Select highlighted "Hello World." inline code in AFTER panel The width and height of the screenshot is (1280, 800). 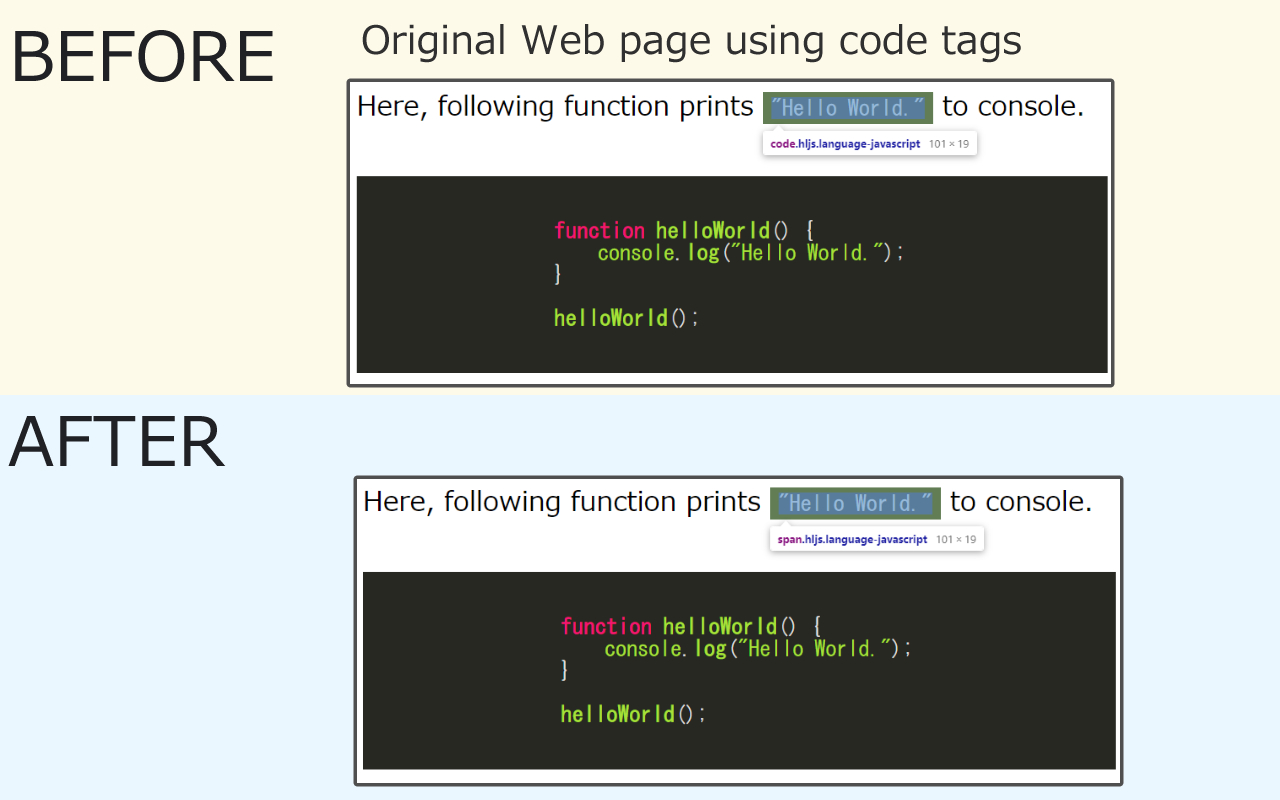point(855,503)
